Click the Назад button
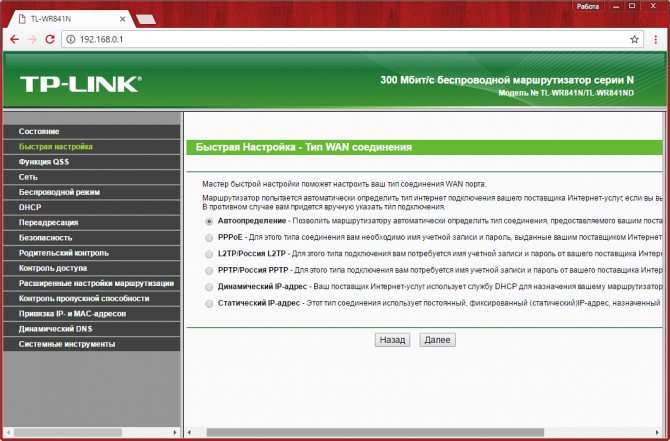The width and height of the screenshot is (670, 441). (x=392, y=340)
